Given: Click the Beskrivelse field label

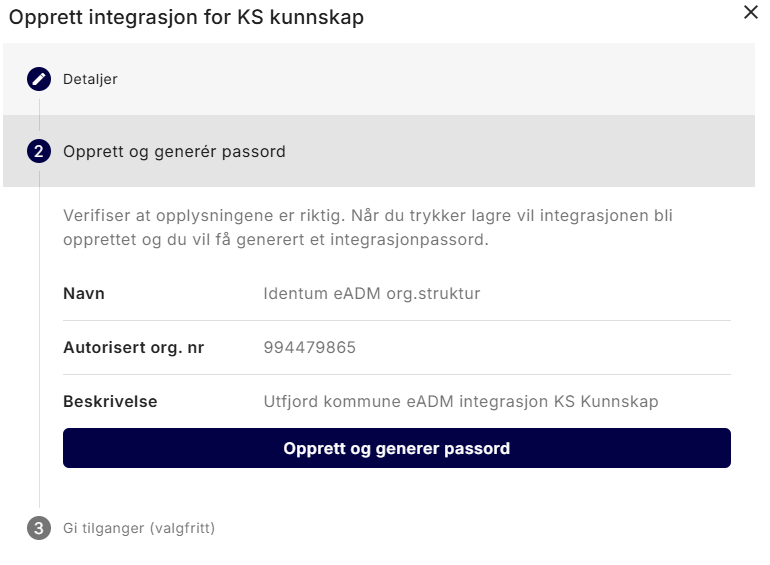Looking at the screenshot, I should click(110, 402).
